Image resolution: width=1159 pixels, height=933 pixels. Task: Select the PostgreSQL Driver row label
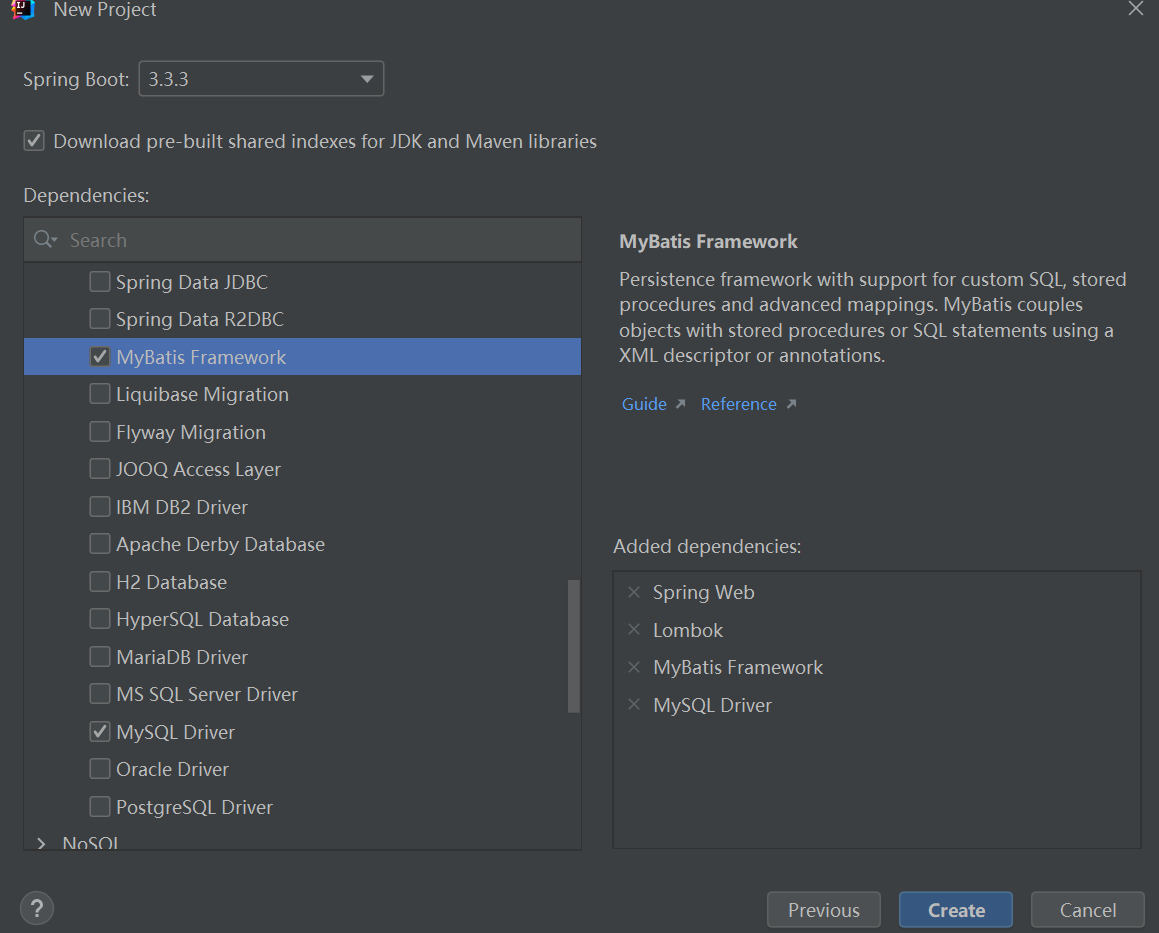(194, 807)
